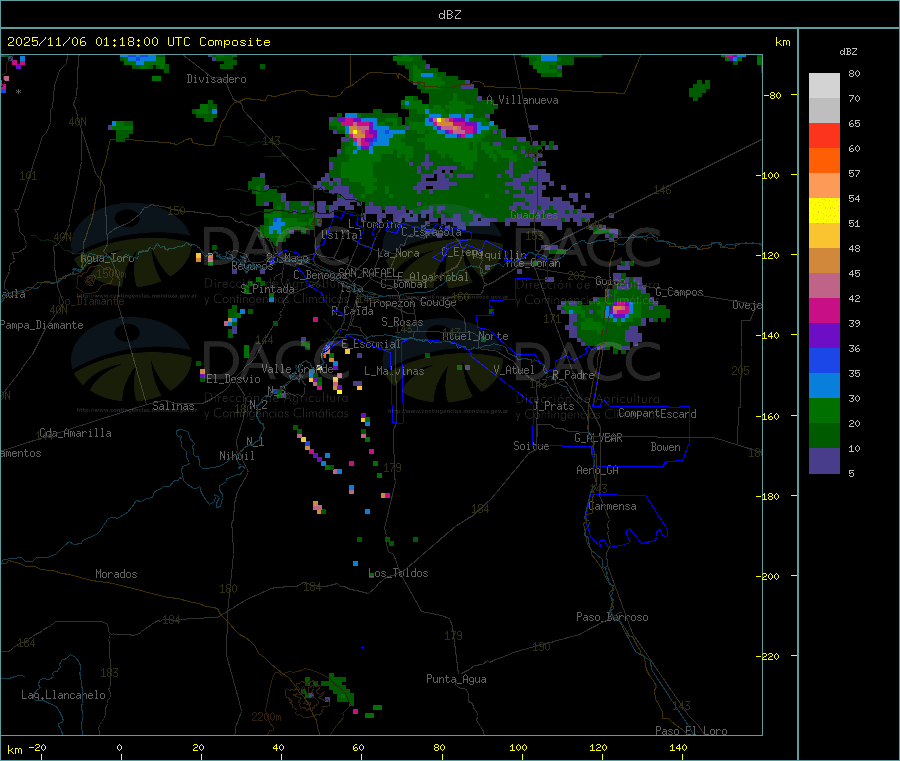This screenshot has height=761, width=900.
Task: Select the topmost light gray legend swatch
Action: pyautogui.click(x=824, y=85)
